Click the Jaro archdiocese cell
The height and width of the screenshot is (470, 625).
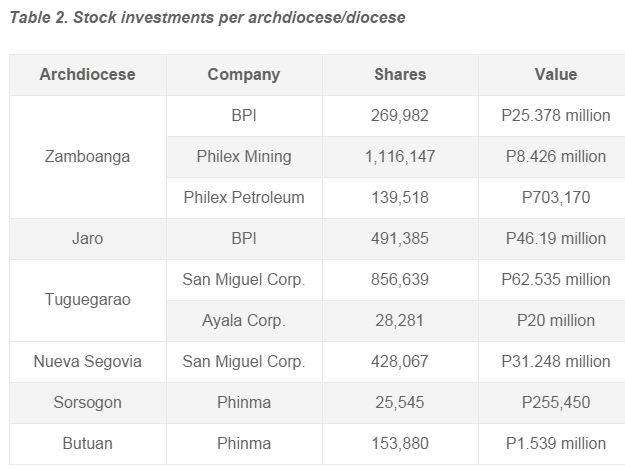coord(88,239)
